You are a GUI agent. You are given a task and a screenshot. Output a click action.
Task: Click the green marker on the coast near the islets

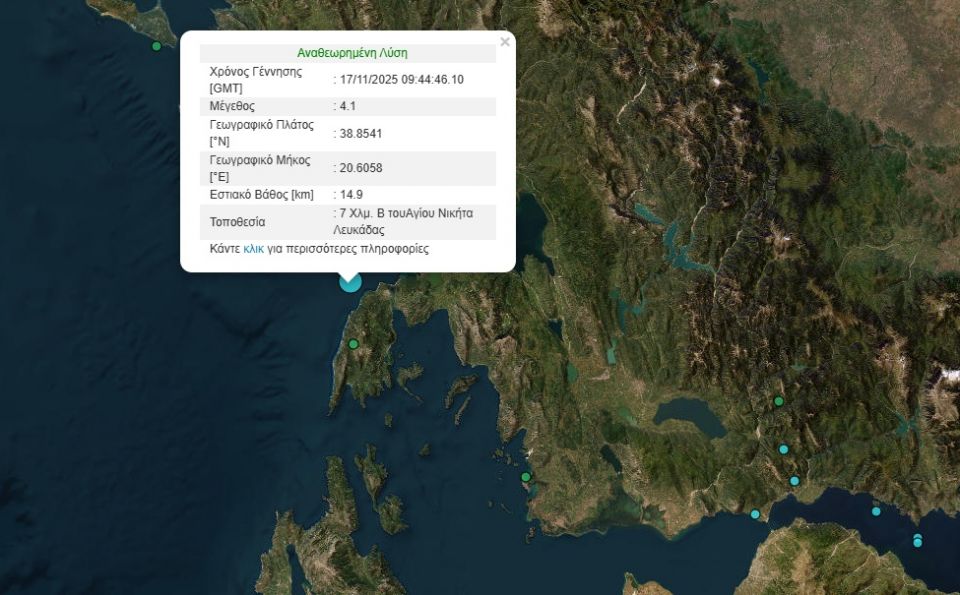coord(526,477)
